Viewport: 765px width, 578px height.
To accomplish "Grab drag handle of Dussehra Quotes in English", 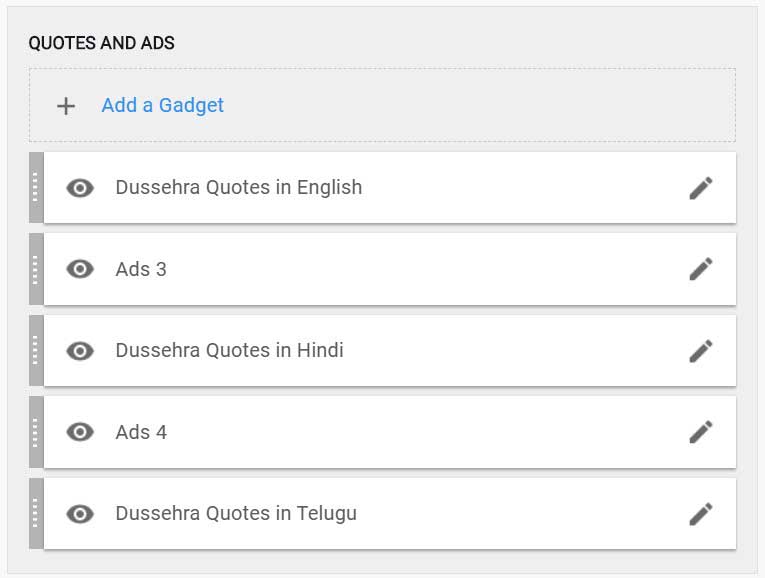I will click(x=36, y=187).
